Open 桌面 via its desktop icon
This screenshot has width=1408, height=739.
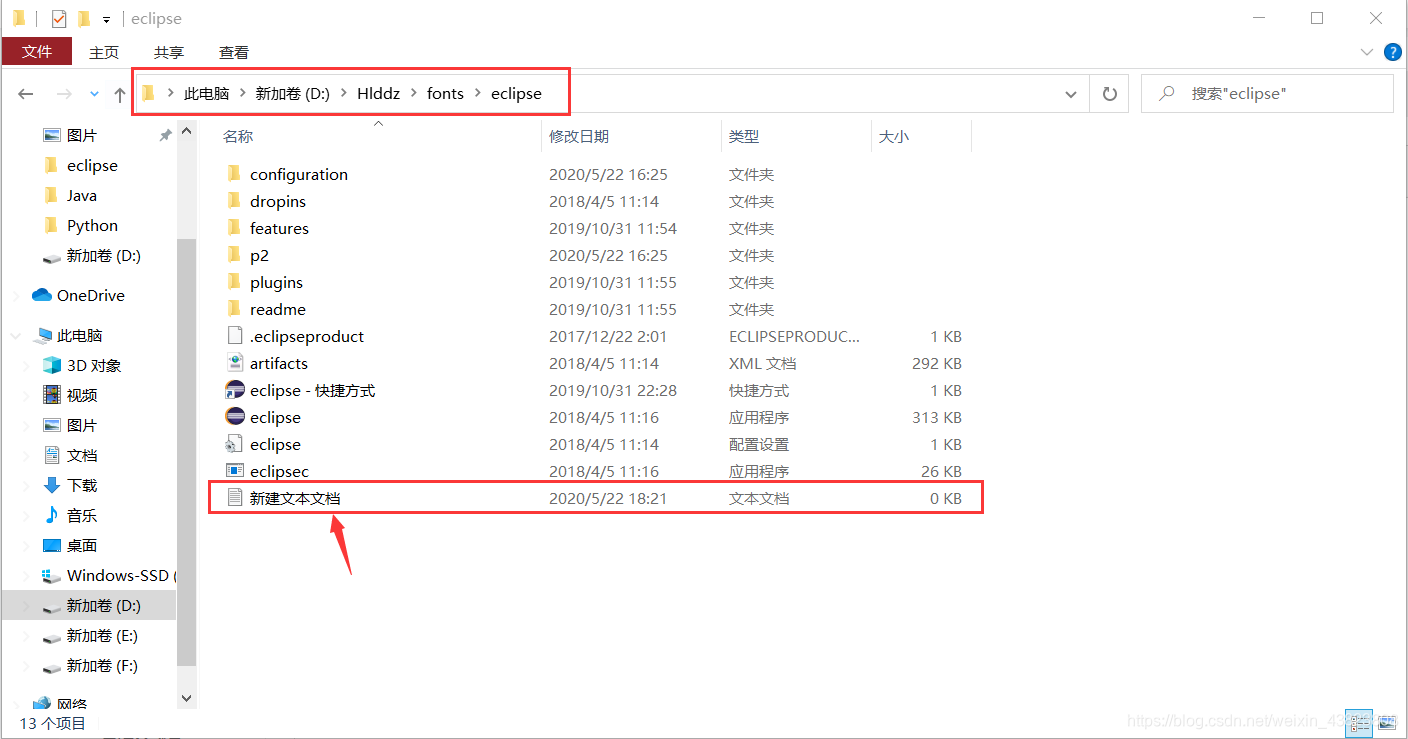pos(52,545)
